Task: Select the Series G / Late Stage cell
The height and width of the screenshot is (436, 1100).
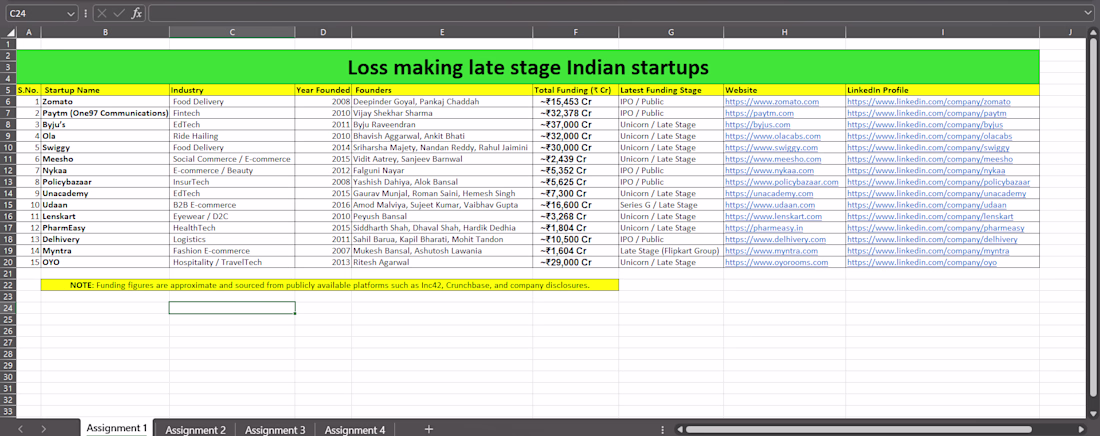Action: (671, 205)
